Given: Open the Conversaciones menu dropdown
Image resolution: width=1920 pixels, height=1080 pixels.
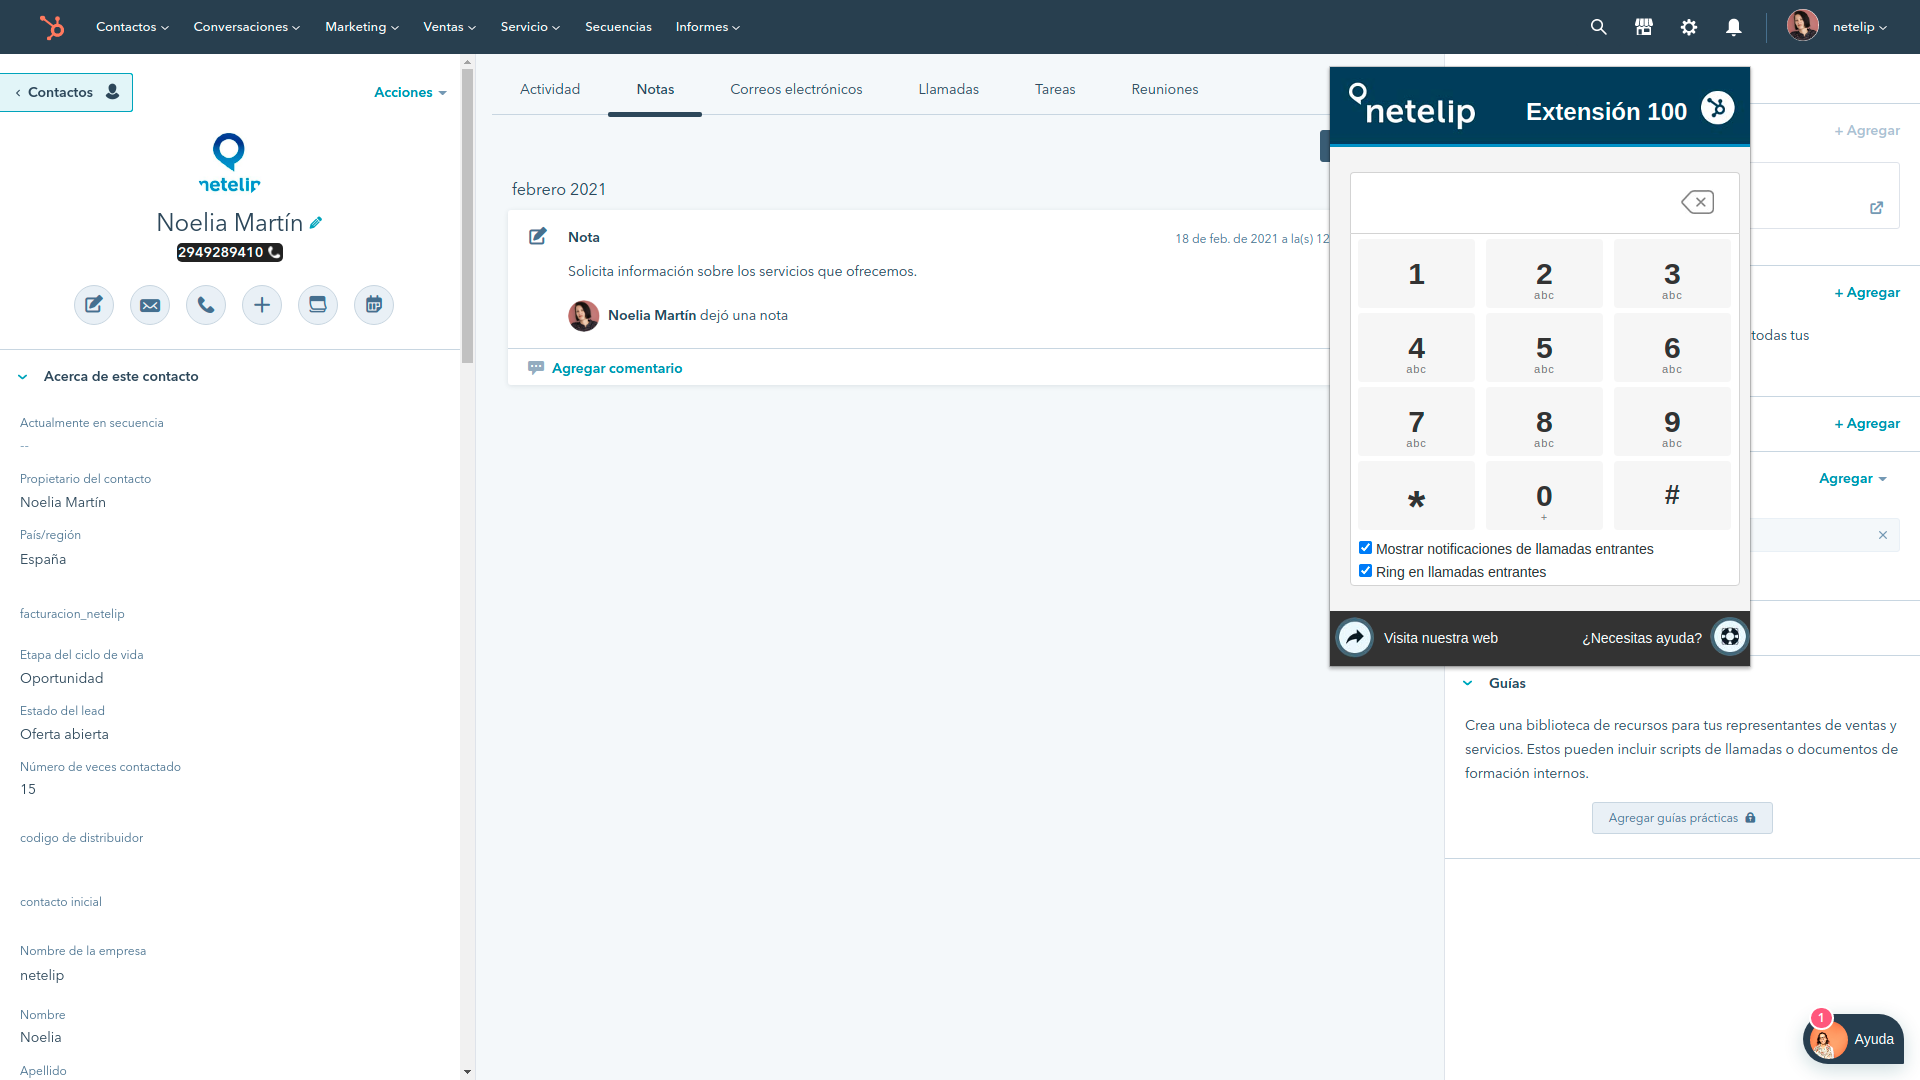Looking at the screenshot, I should click(x=246, y=27).
